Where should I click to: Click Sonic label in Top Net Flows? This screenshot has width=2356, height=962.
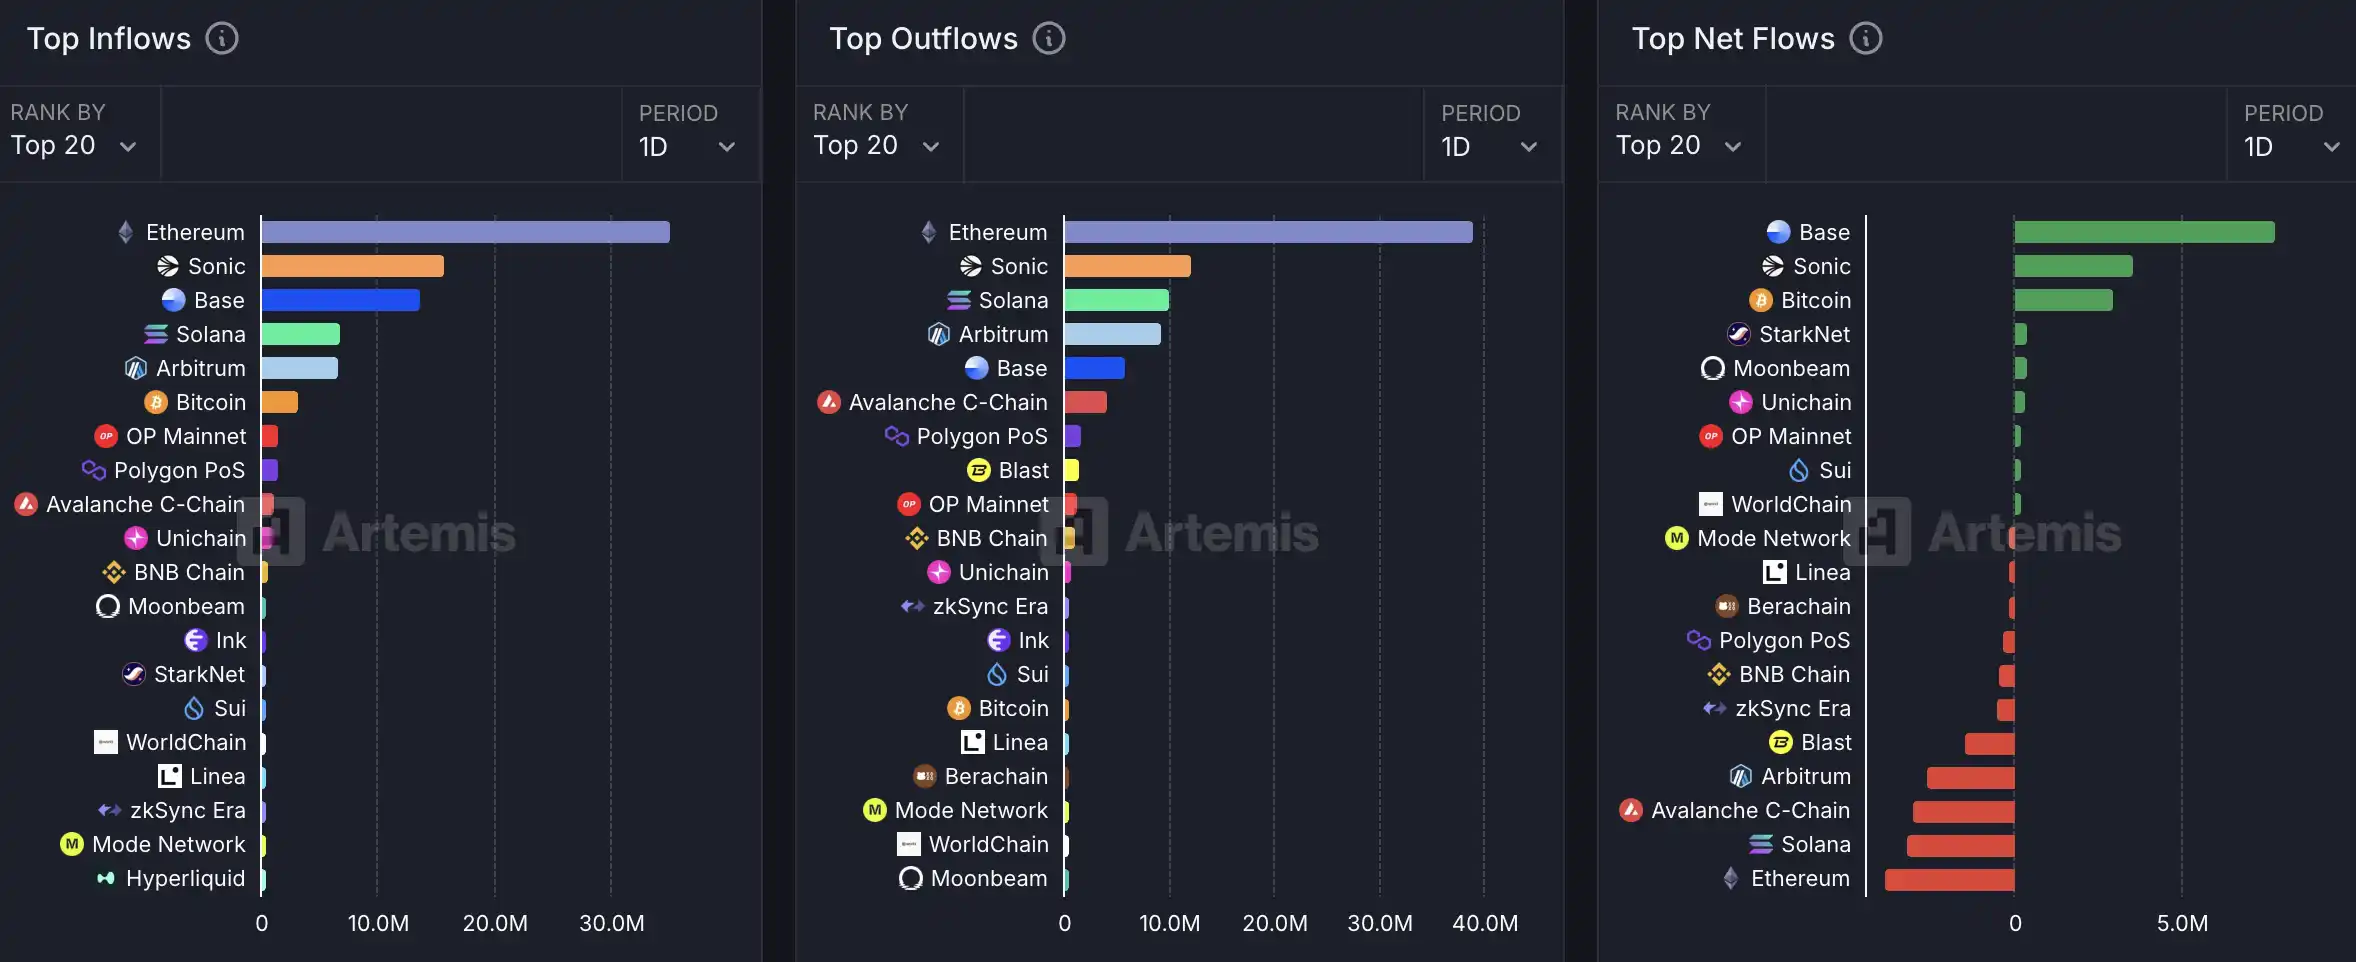point(1822,266)
